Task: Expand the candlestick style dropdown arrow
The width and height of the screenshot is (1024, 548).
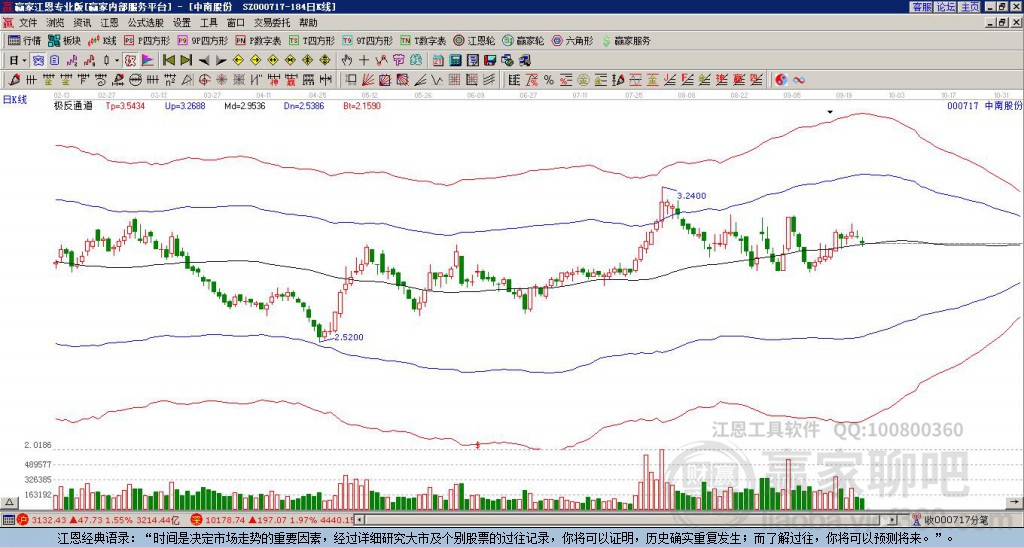Action: pyautogui.click(x=118, y=61)
